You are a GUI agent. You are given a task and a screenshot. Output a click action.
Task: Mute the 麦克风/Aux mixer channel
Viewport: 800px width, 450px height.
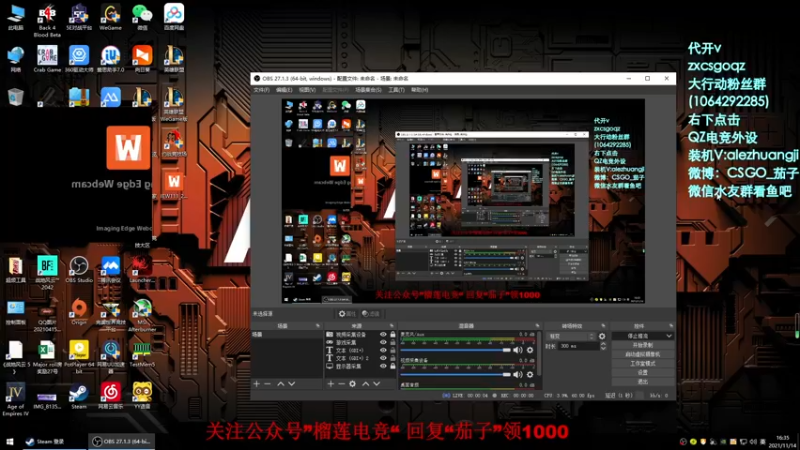coord(518,350)
